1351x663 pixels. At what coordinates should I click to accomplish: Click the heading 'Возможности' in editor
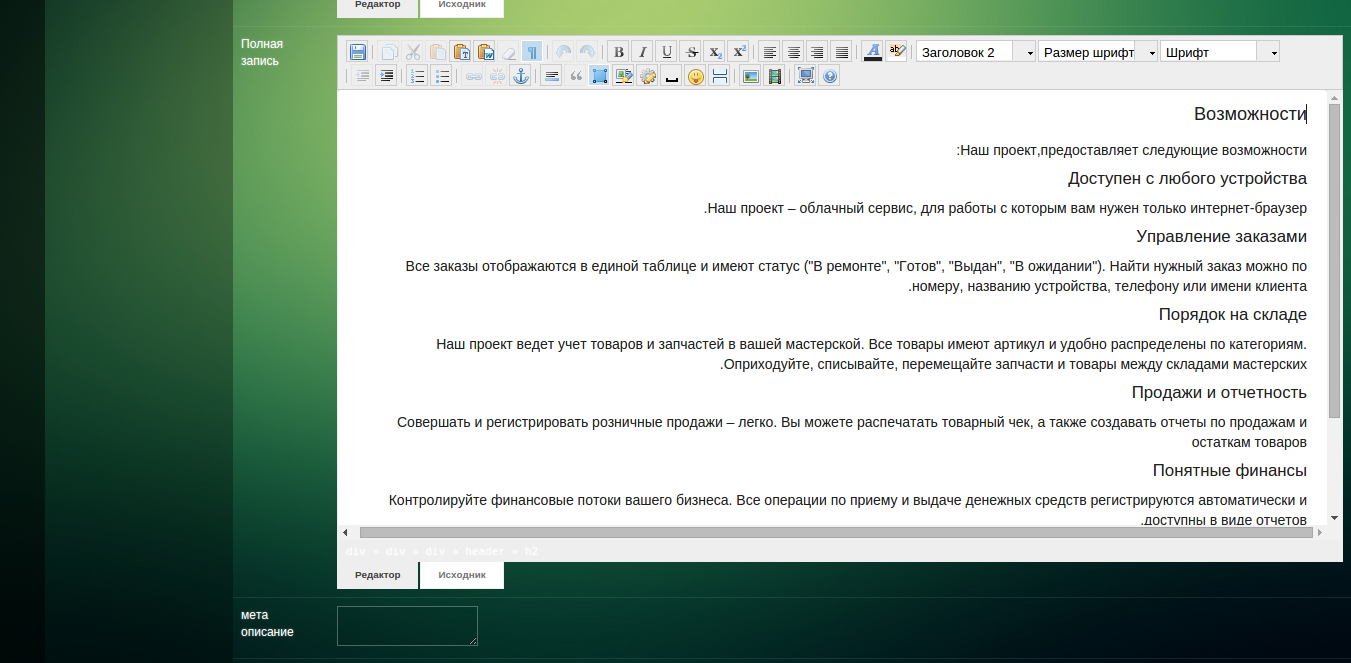1250,114
